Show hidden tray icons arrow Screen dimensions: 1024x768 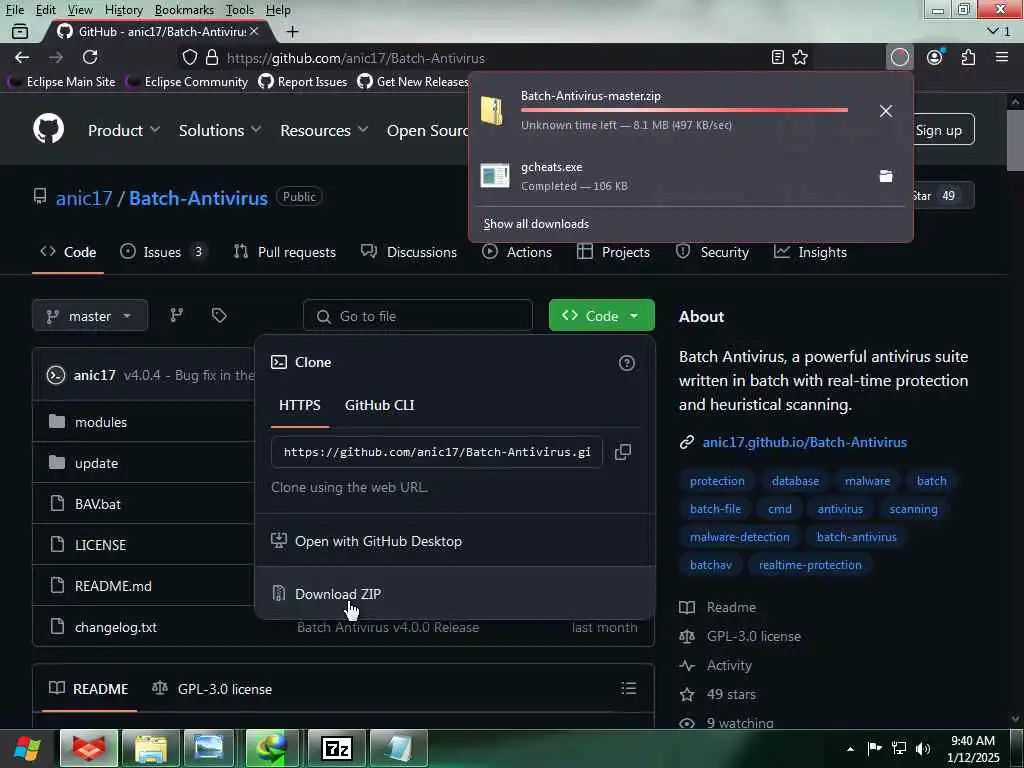(x=850, y=749)
